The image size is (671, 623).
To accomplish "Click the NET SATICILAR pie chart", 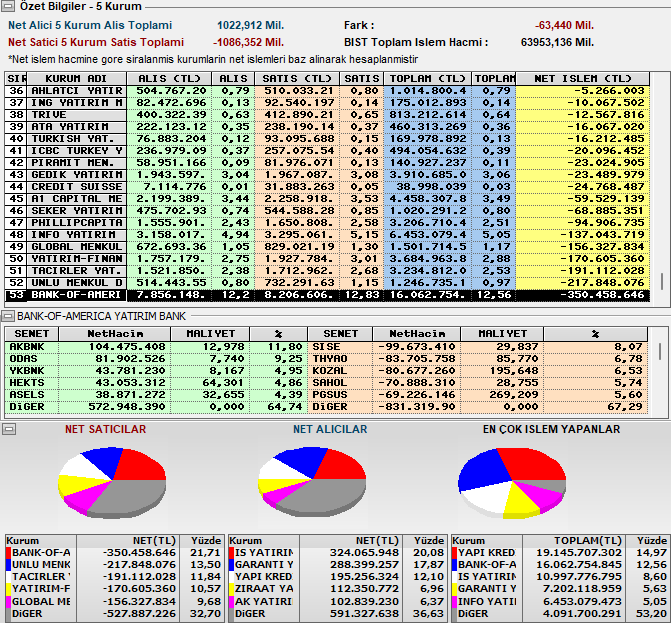I will tap(112, 482).
